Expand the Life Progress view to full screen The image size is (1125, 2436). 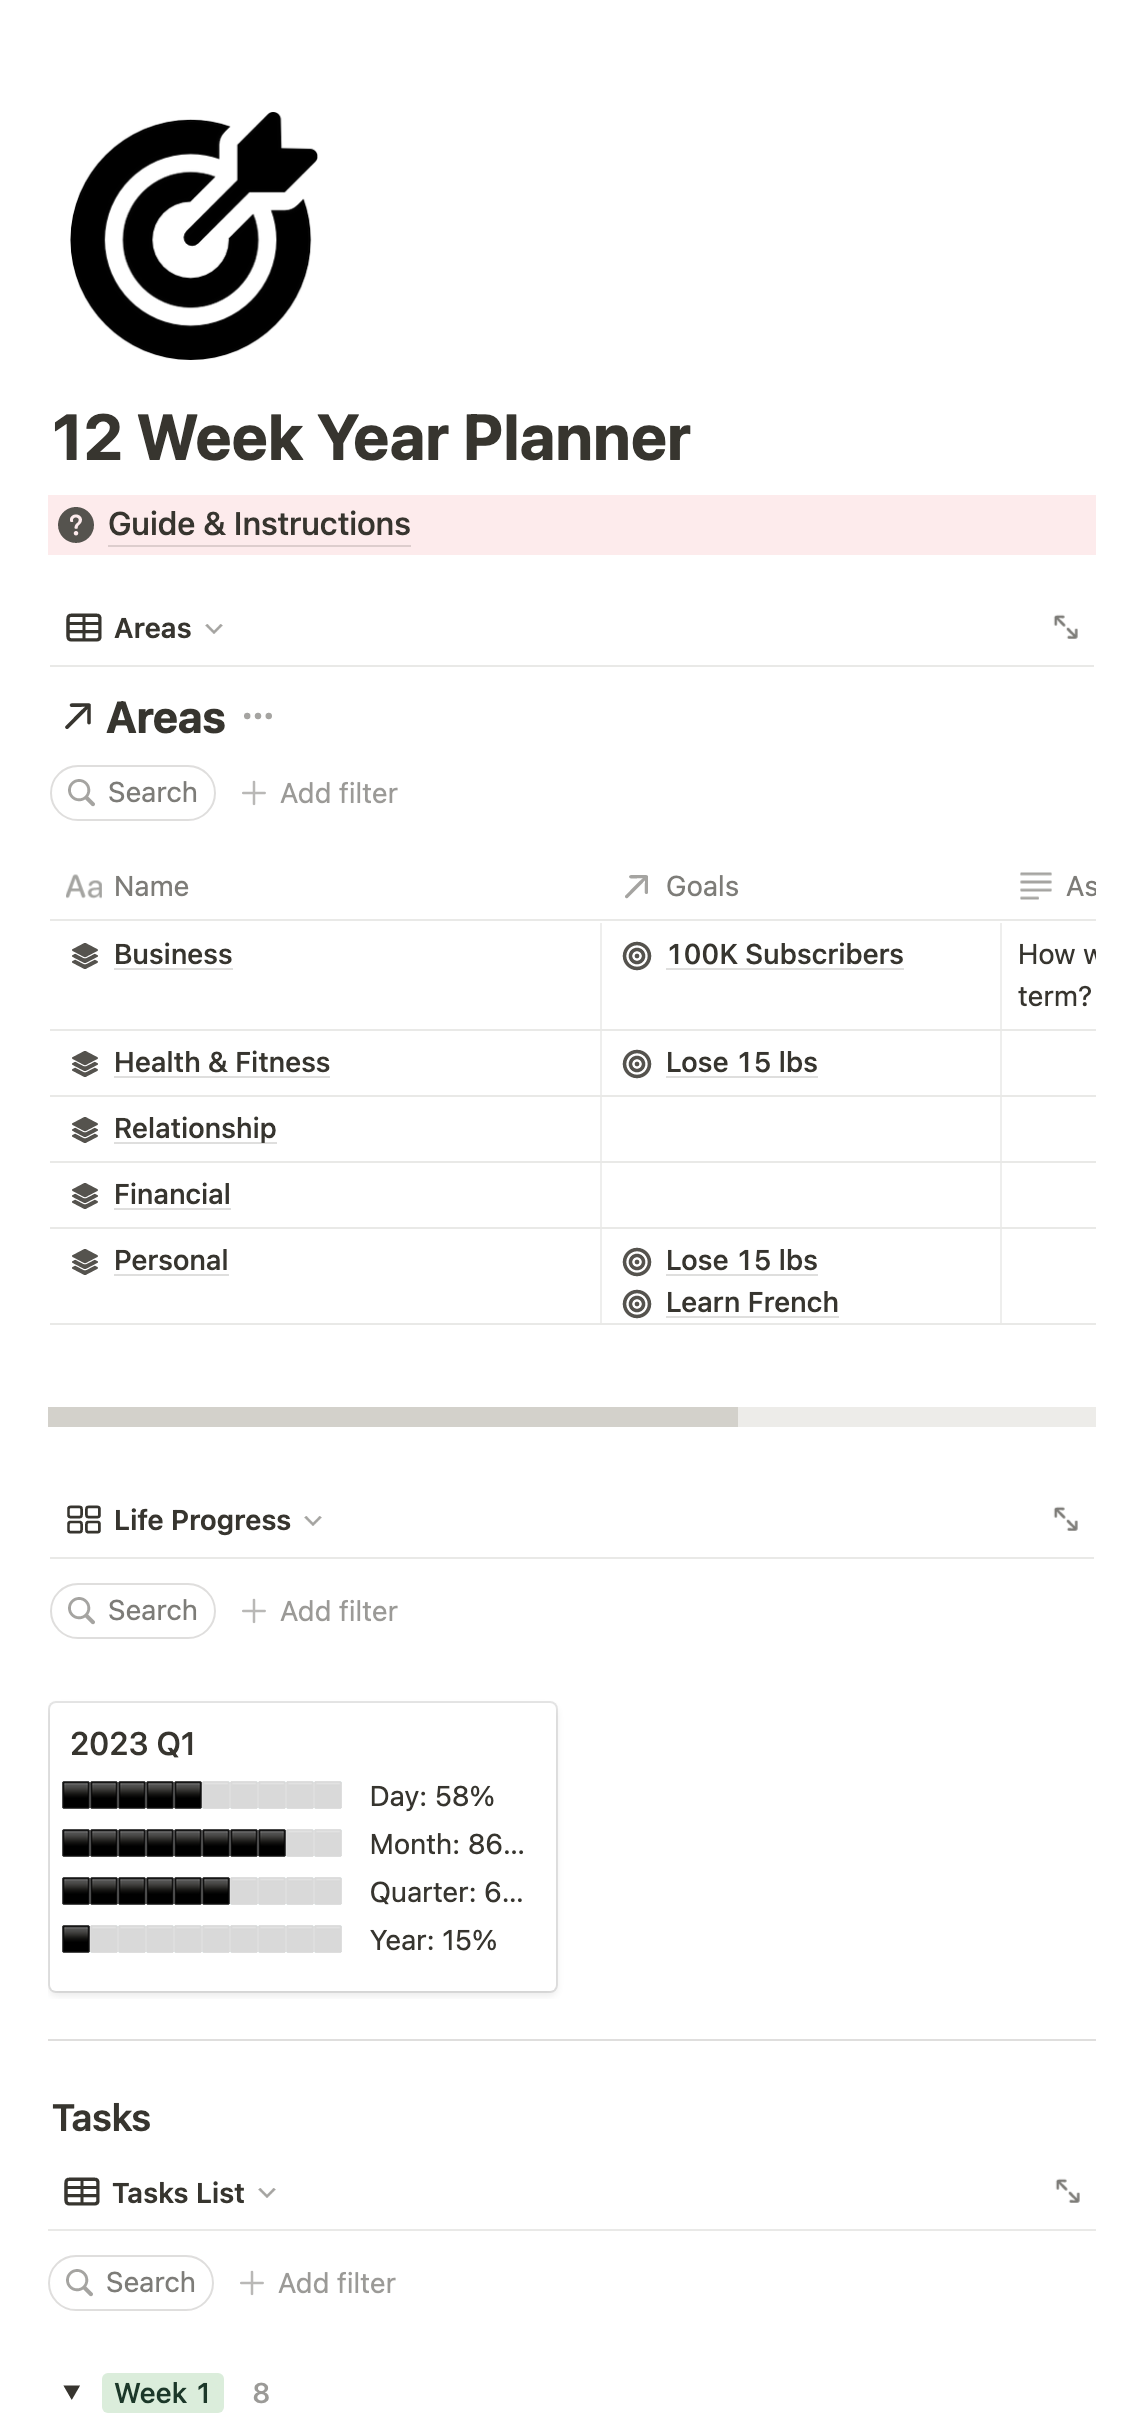[1067, 1519]
